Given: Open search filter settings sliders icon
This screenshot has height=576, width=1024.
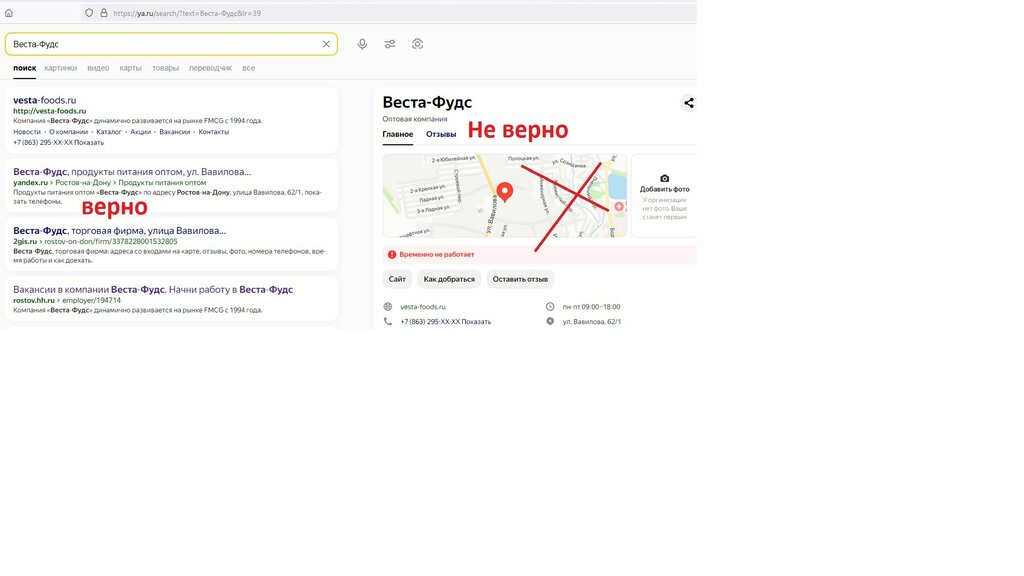Looking at the screenshot, I should coord(390,44).
